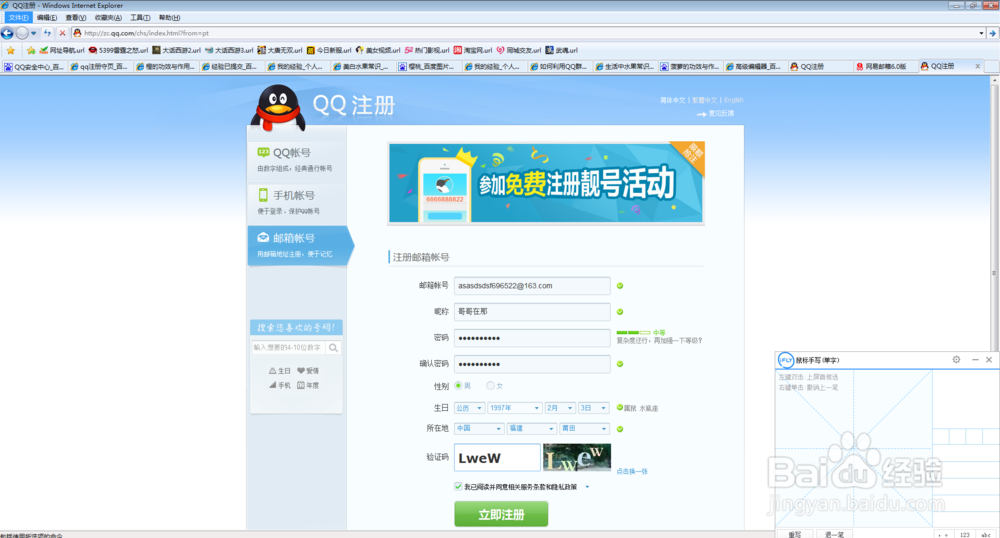
Task: Choose the 手机 number category
Action: click(x=280, y=386)
